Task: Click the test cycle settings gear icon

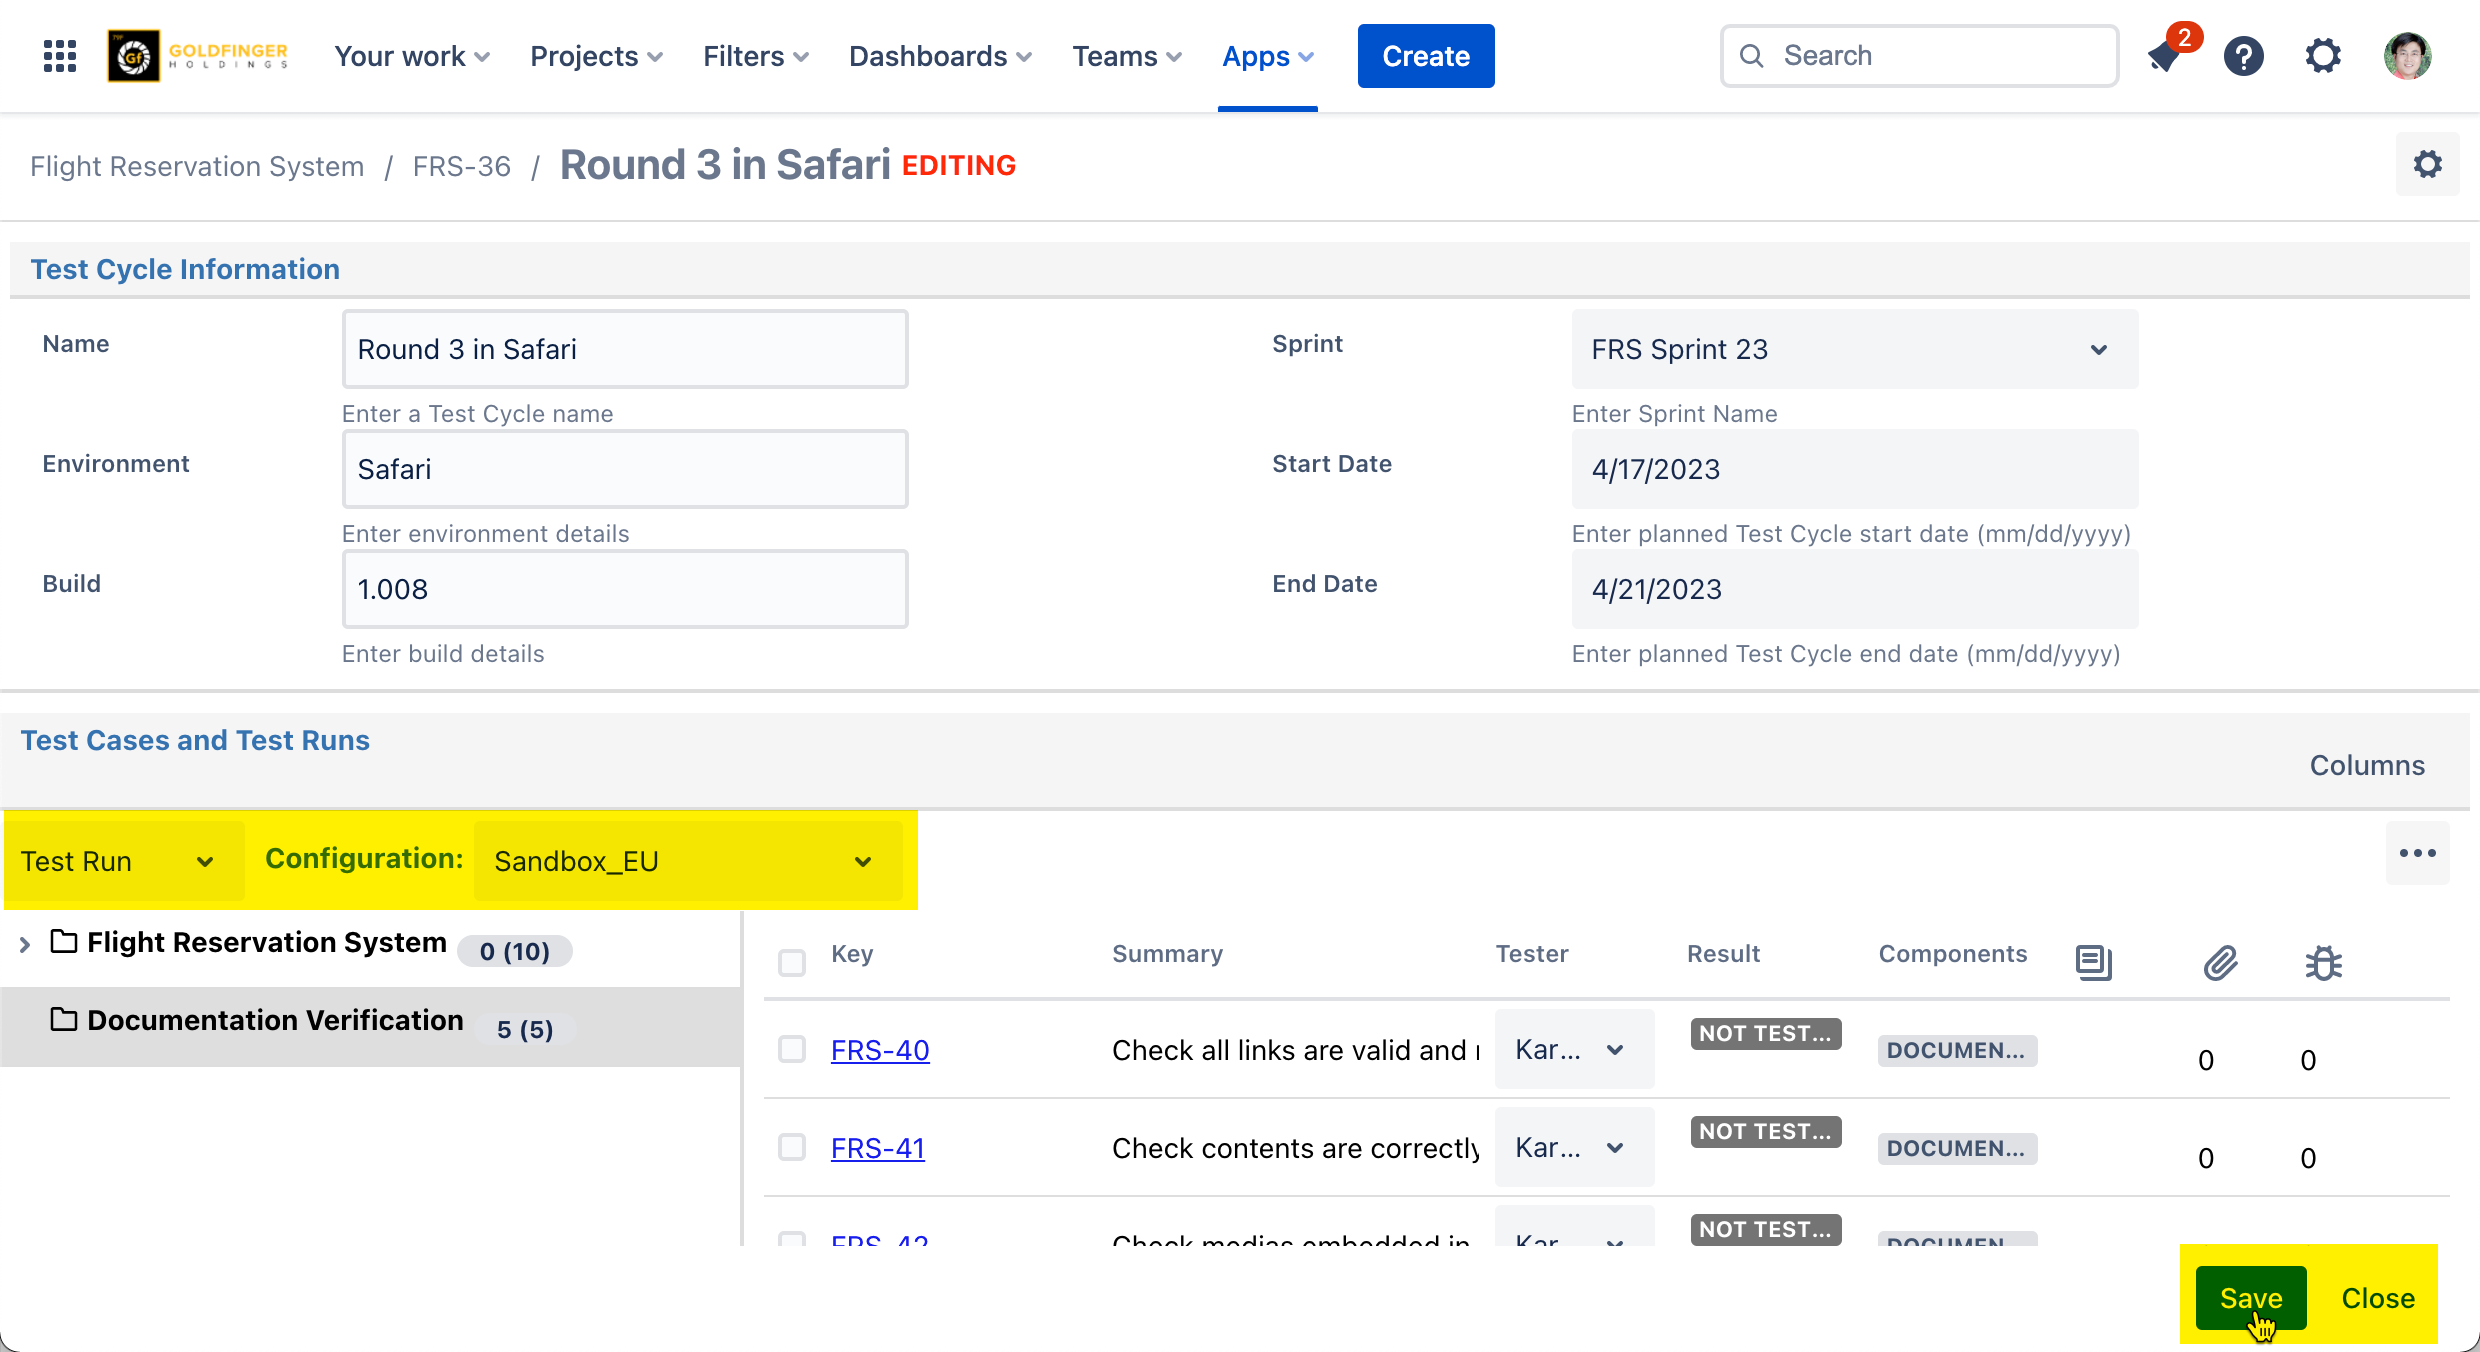Action: point(2427,165)
